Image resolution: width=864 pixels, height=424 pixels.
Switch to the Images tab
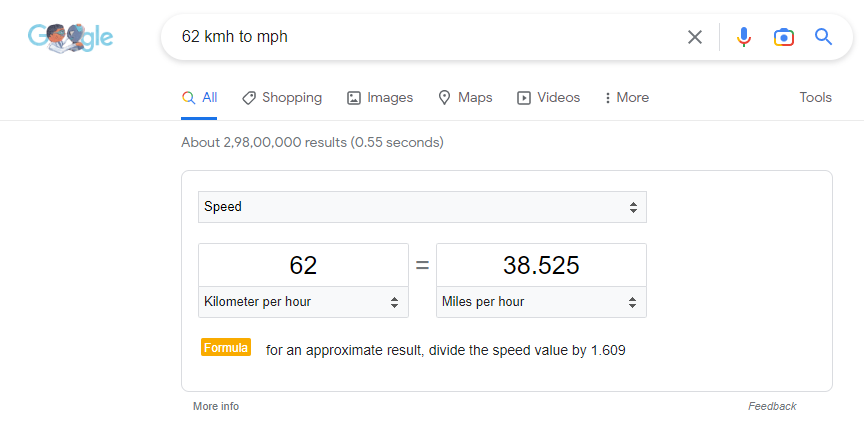380,98
